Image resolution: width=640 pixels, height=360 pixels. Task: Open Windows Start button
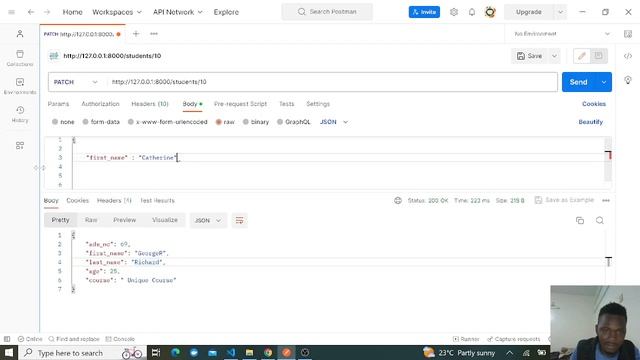click(9, 353)
